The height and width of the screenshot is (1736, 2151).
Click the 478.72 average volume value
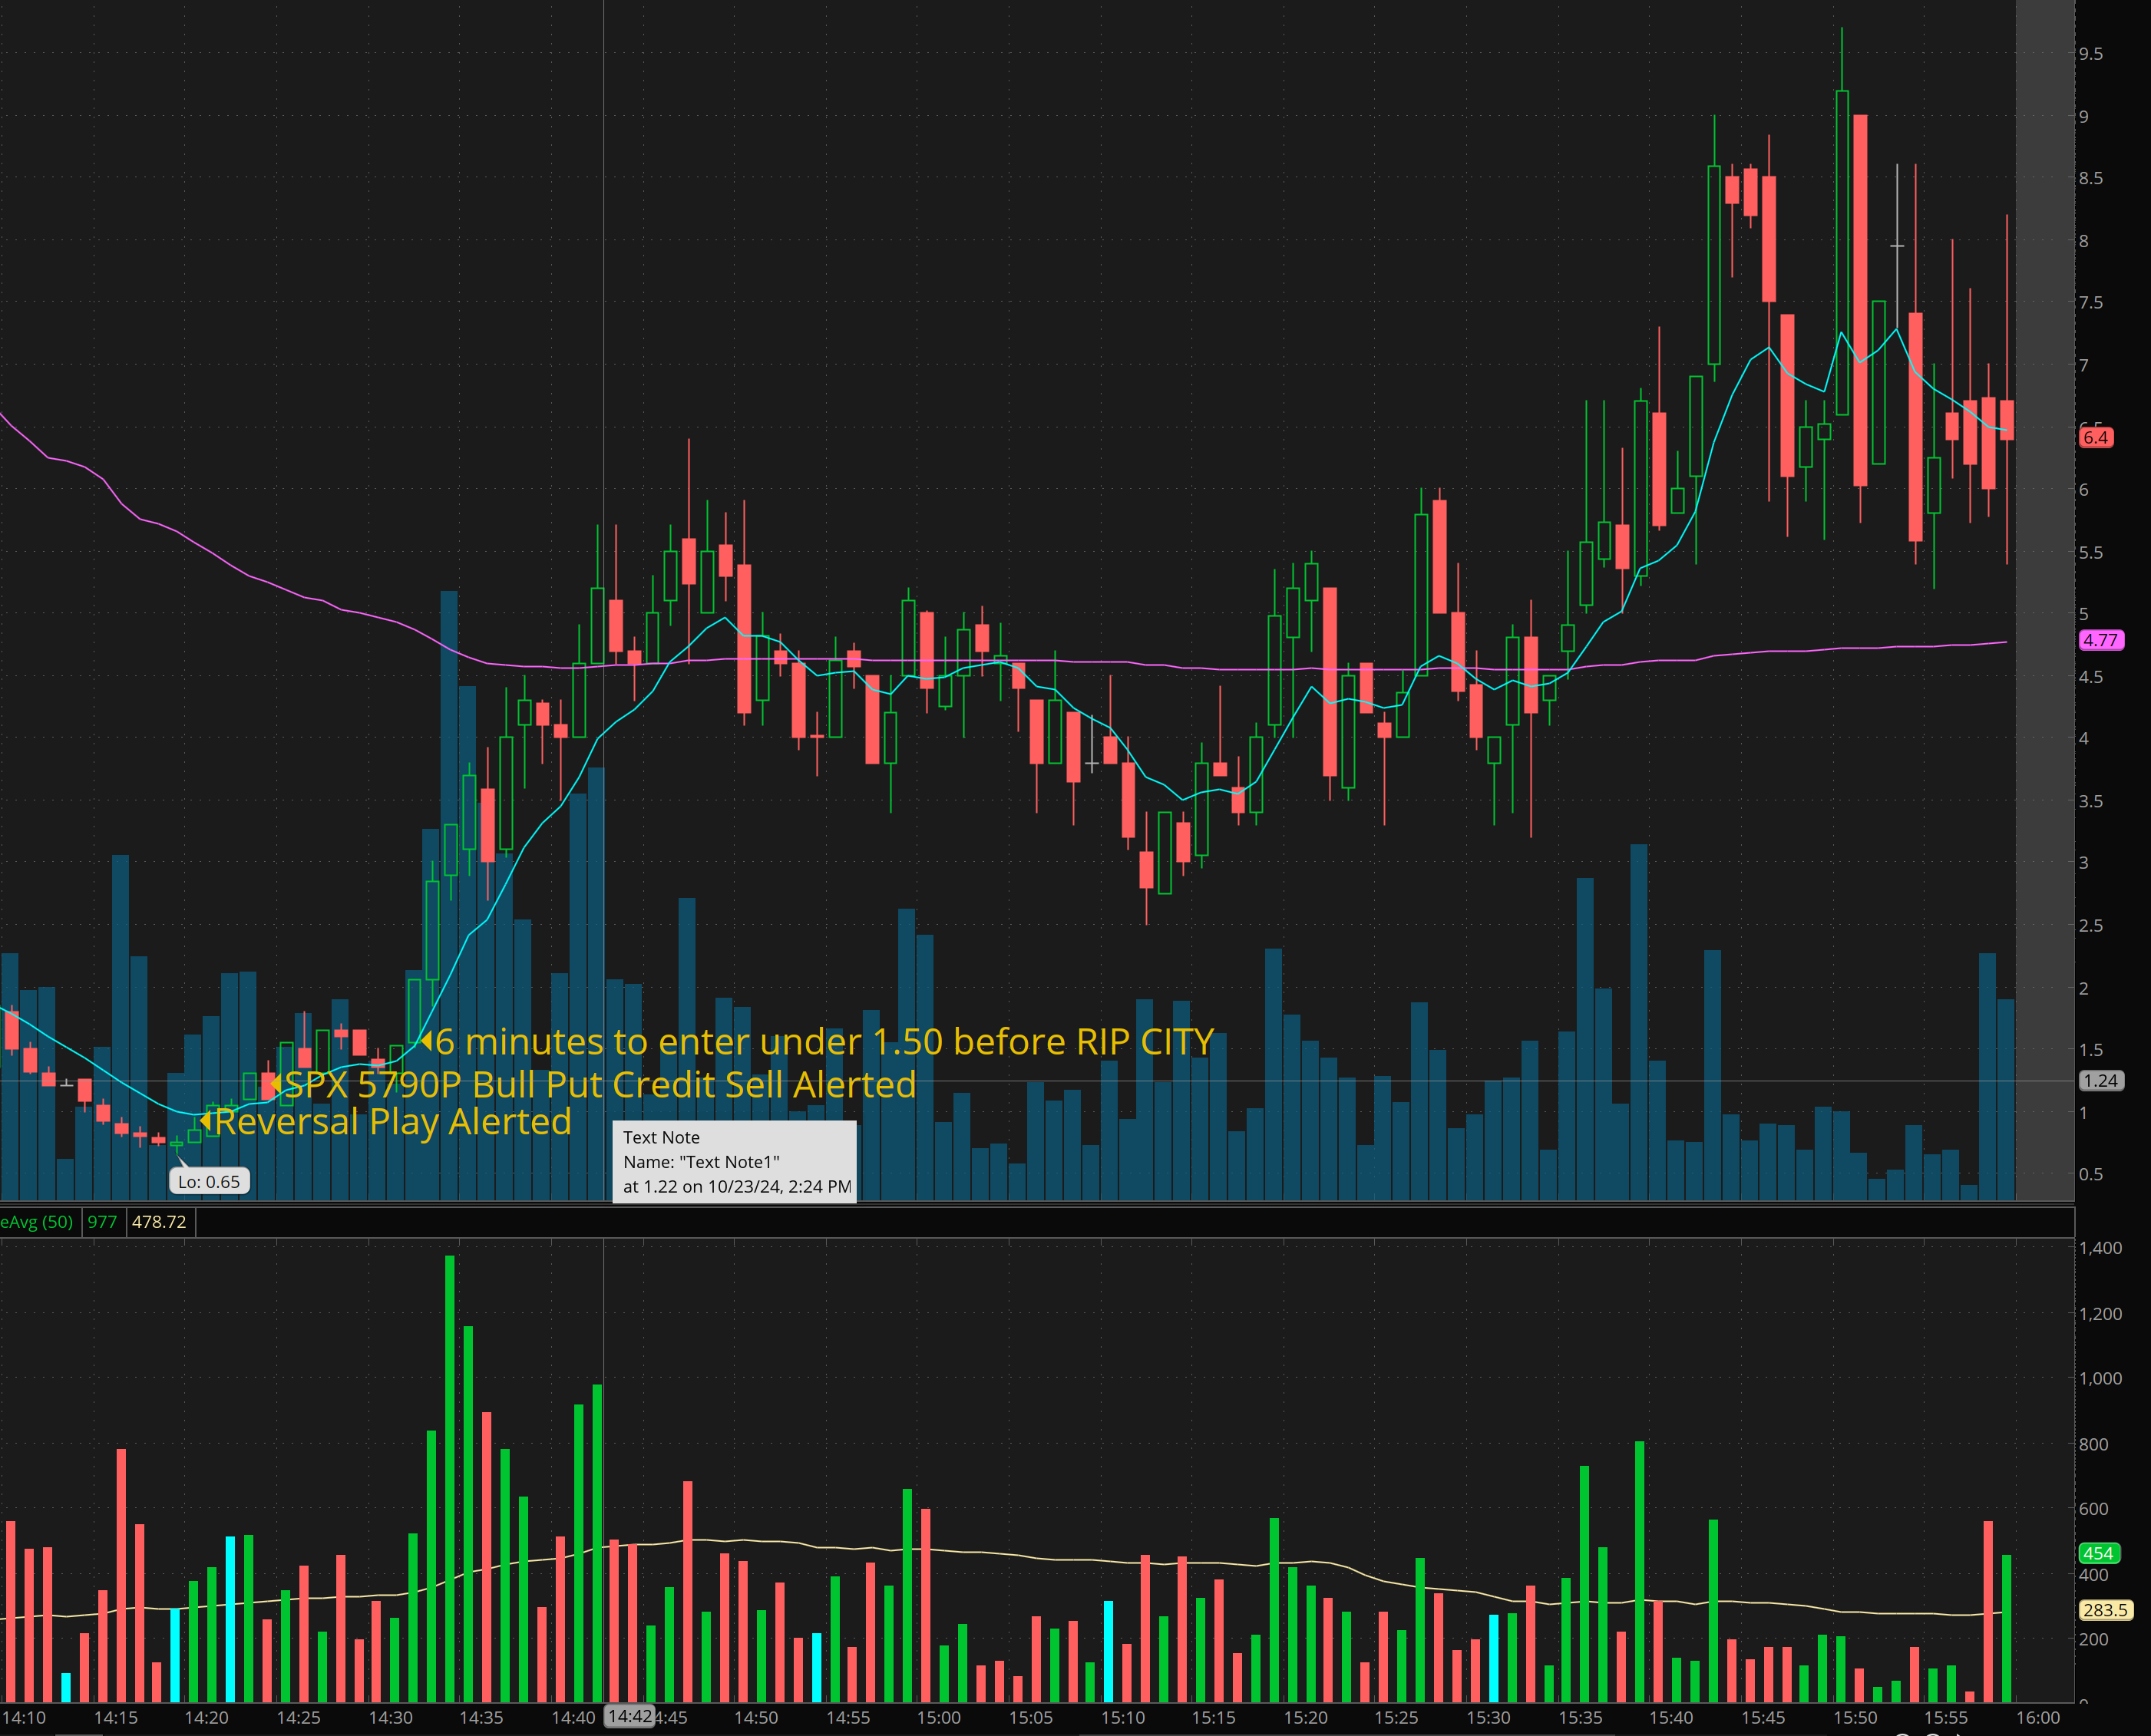tap(159, 1222)
